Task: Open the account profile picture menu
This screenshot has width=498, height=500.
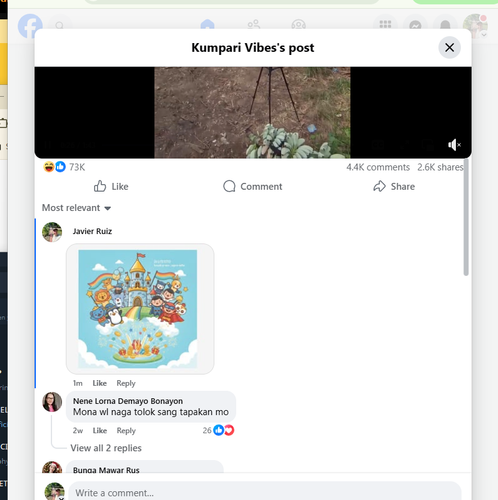Action: [x=475, y=26]
